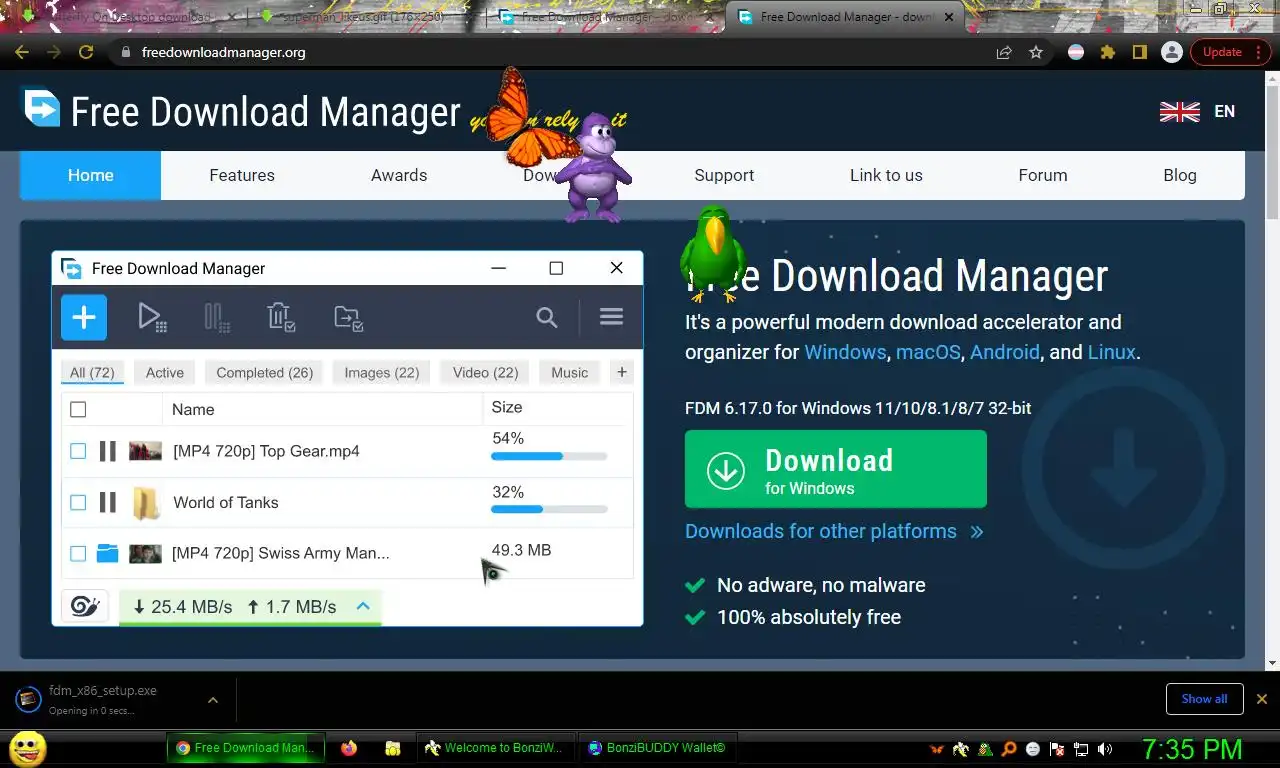
Task: Open the smiley face Start button
Action: pos(27,748)
